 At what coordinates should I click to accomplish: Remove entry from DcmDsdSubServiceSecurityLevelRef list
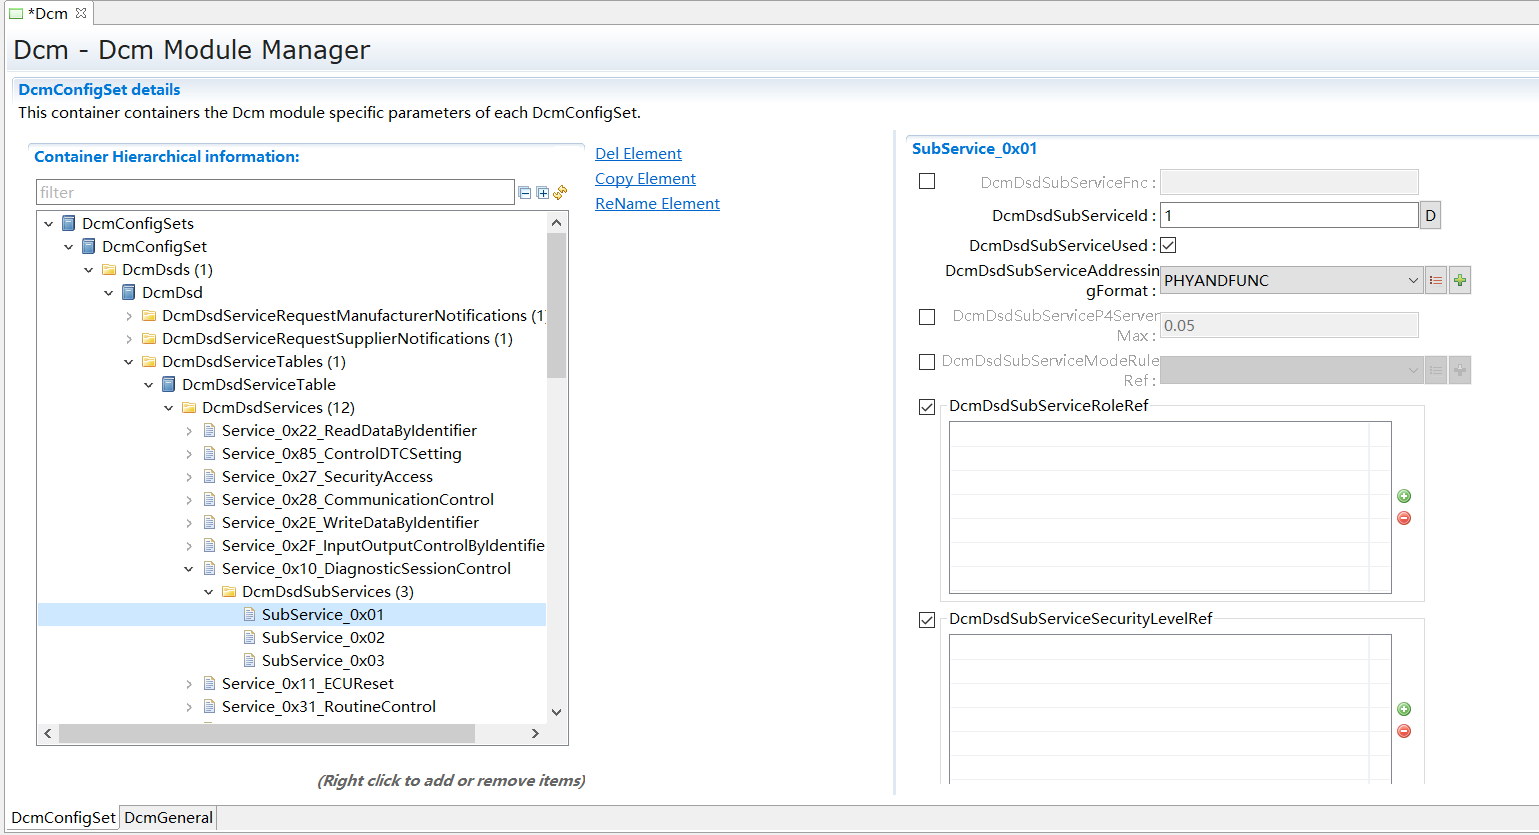1404,731
